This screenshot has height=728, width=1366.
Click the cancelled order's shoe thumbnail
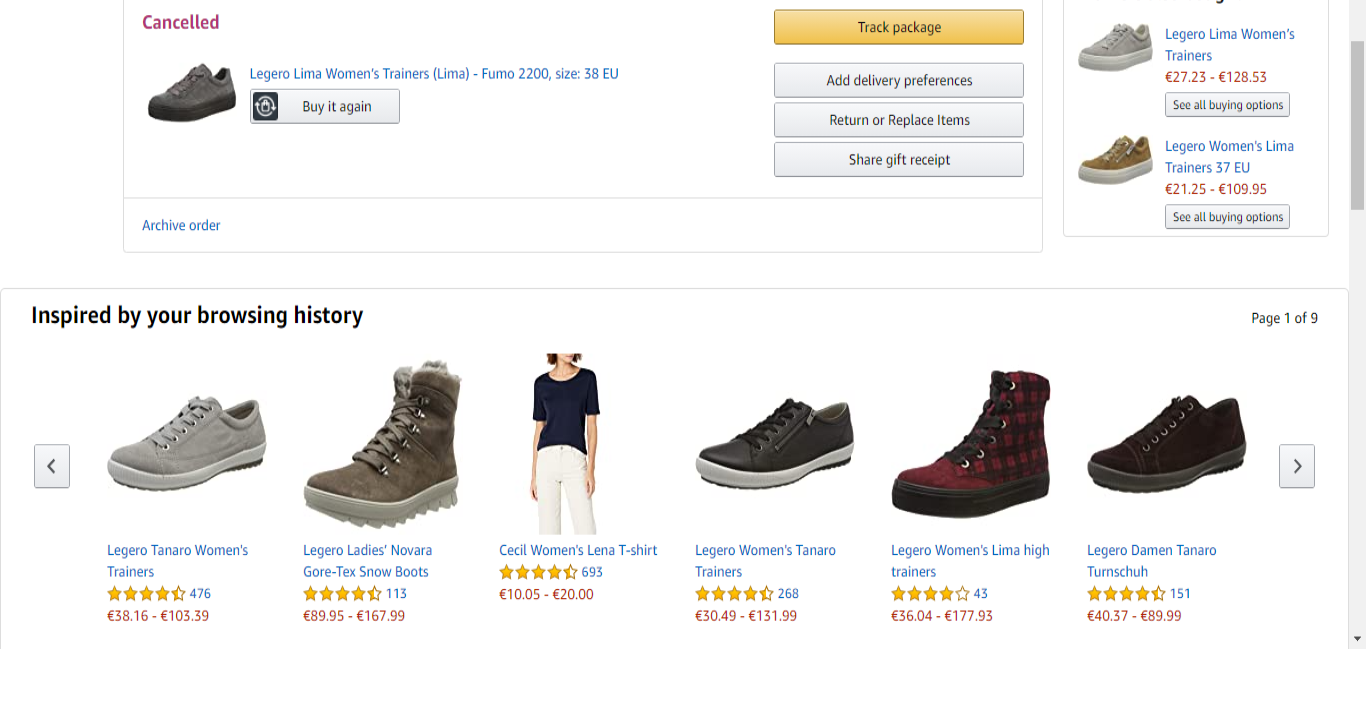pos(192,93)
